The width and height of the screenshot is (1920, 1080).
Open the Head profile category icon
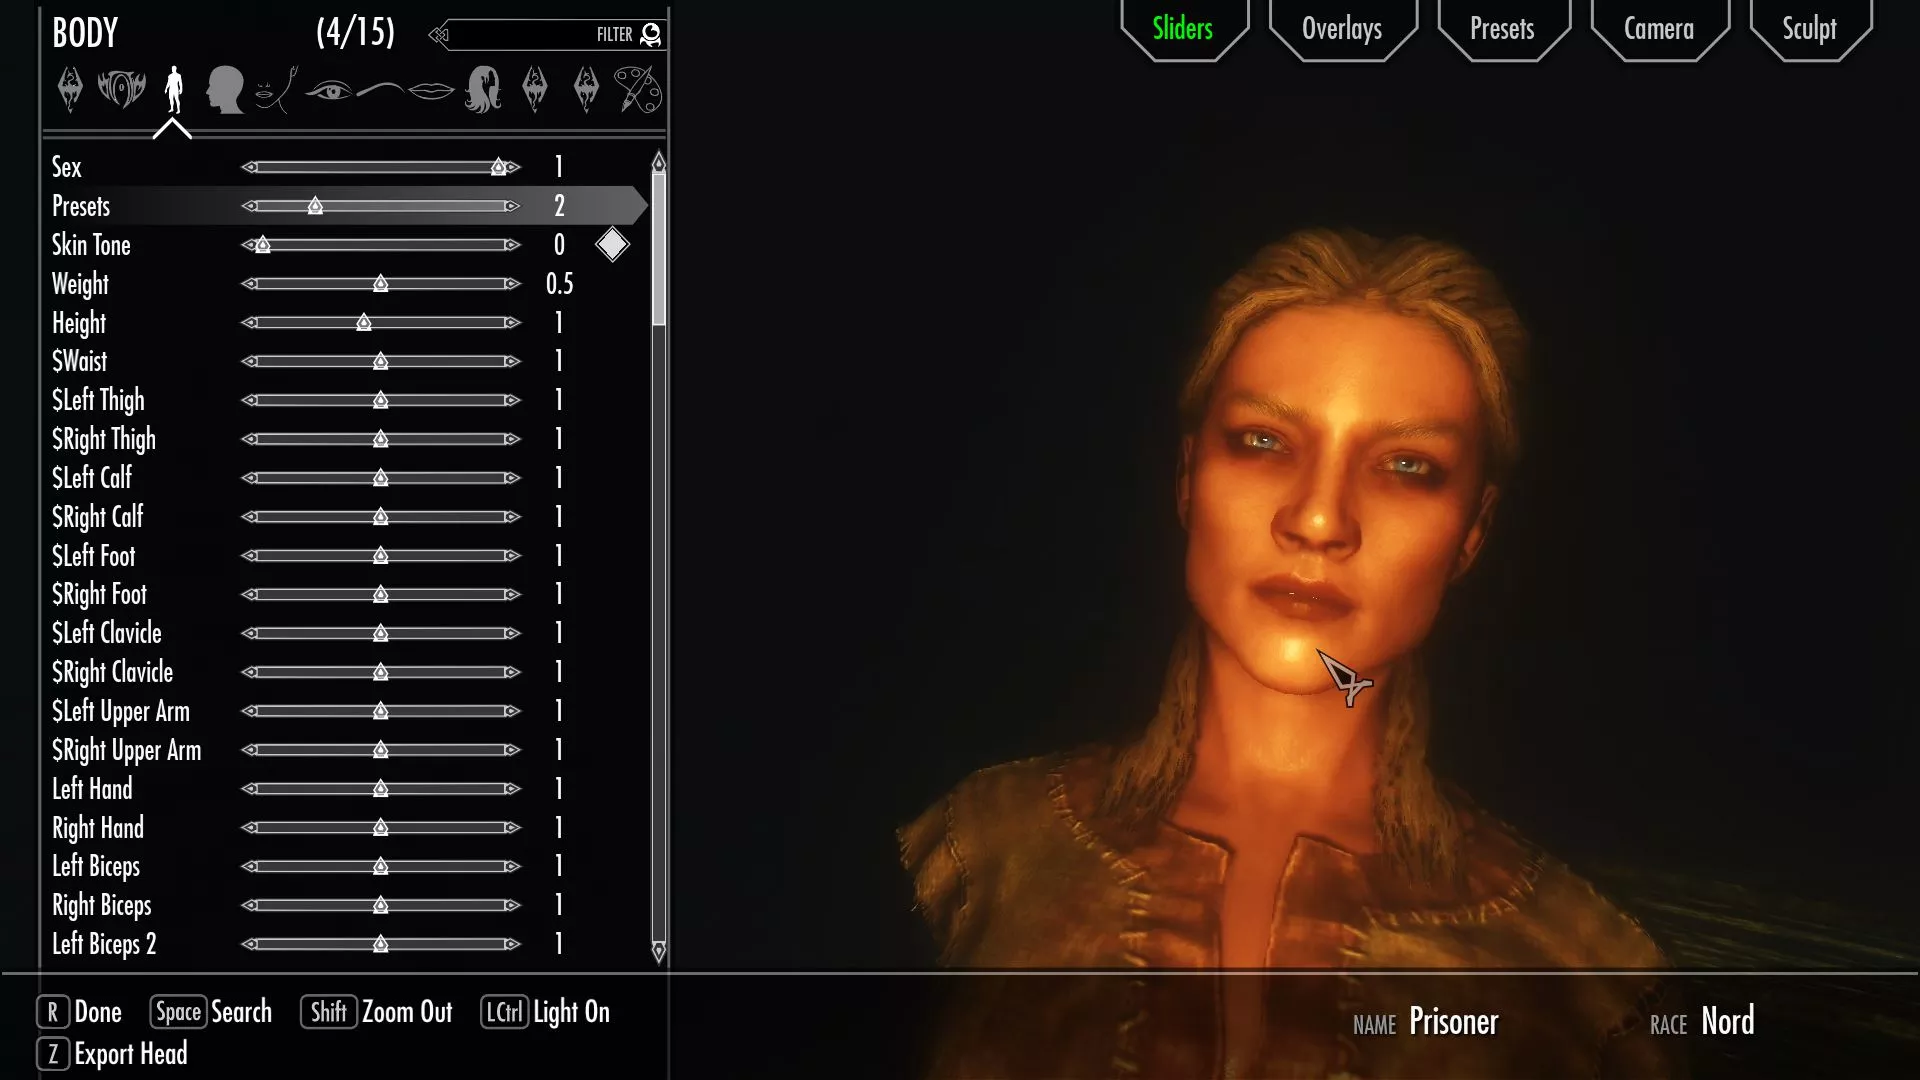tap(224, 90)
